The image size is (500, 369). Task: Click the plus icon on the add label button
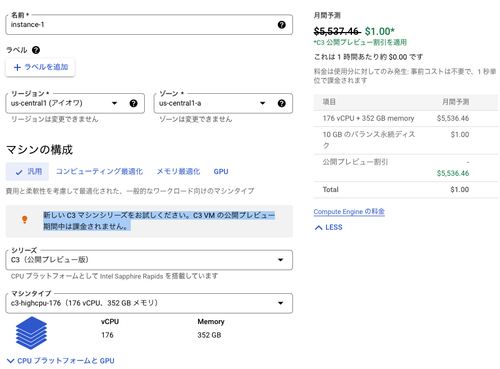tap(17, 67)
